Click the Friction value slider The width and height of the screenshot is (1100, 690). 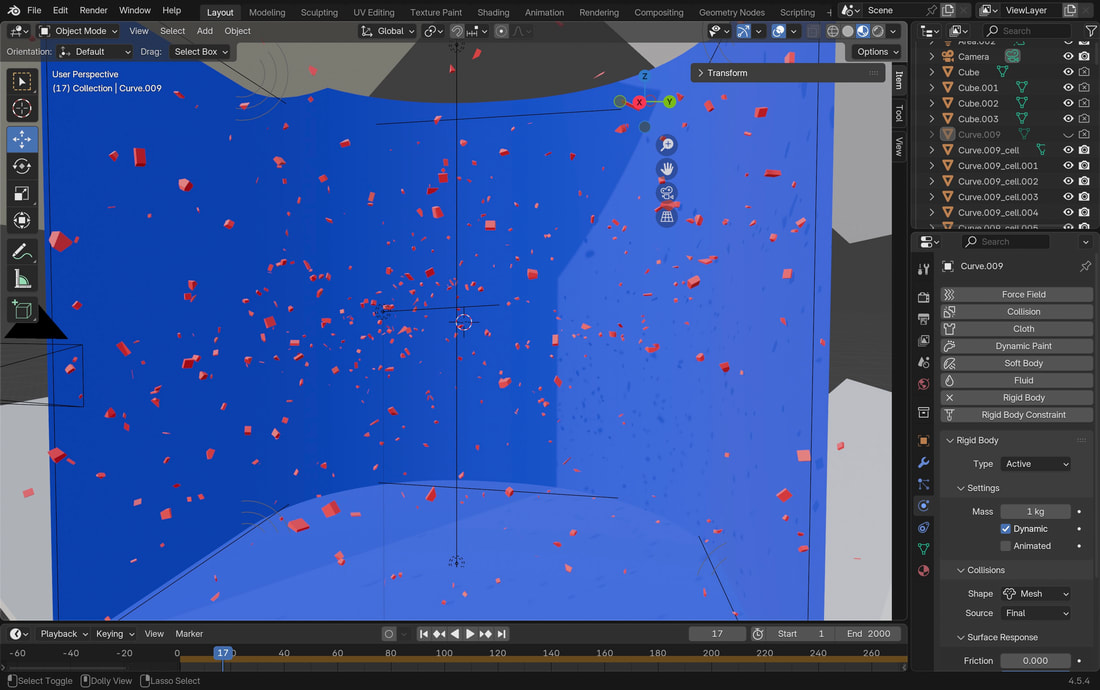[x=1035, y=661]
